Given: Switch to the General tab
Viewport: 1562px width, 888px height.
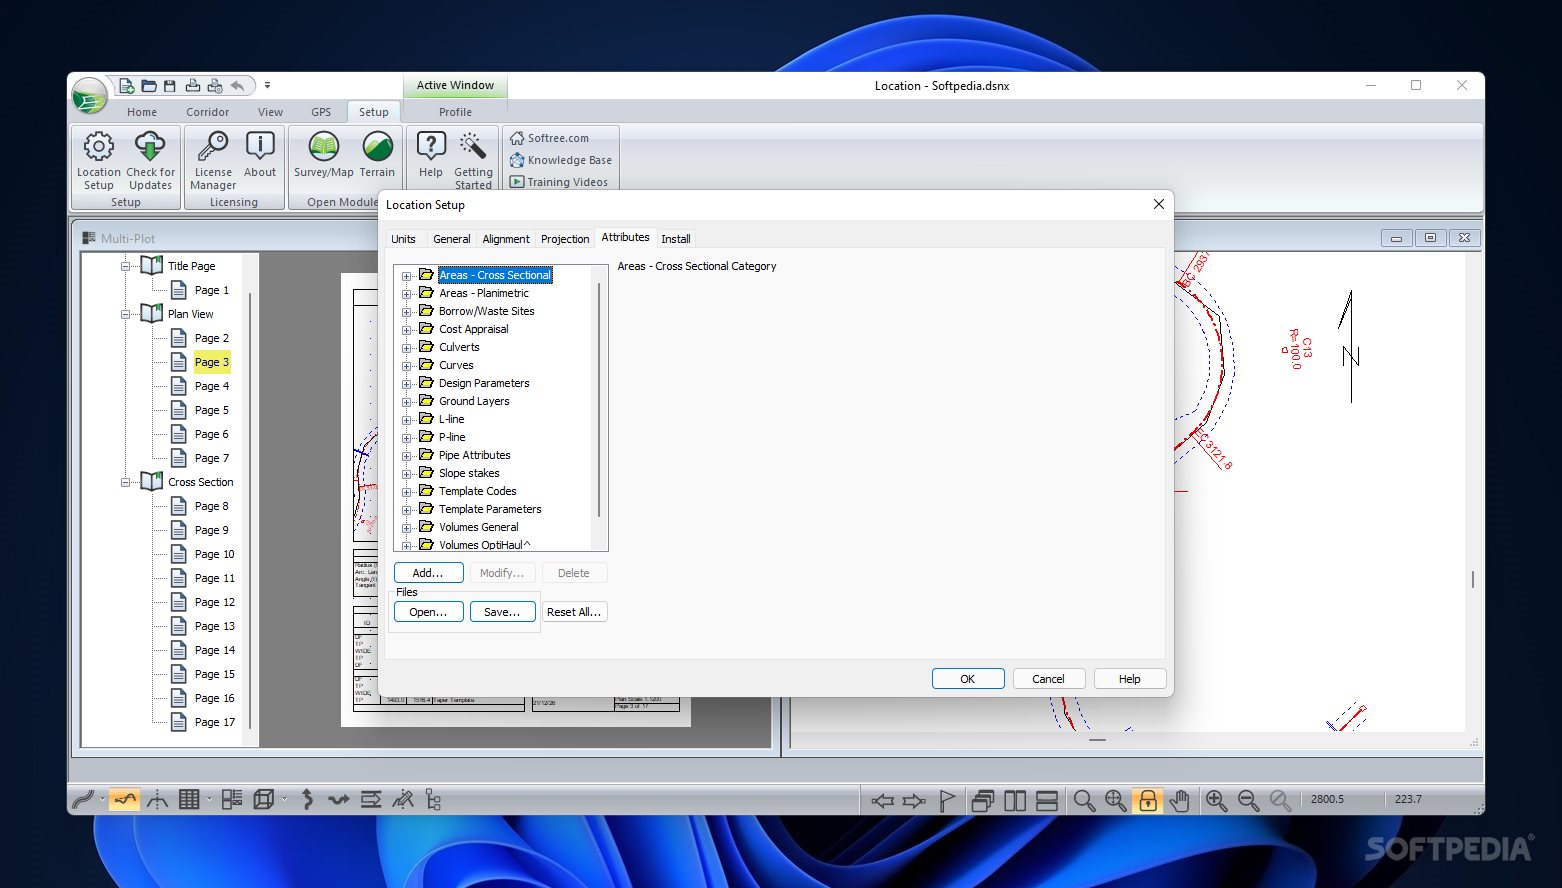Looking at the screenshot, I should [451, 239].
